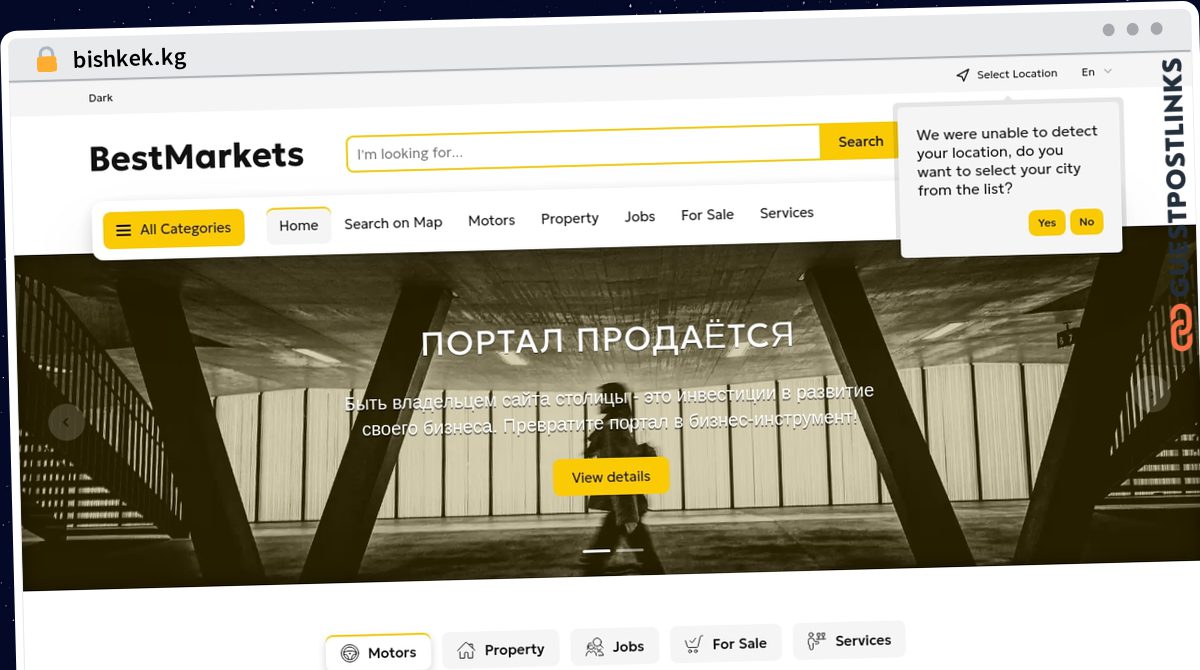Viewport: 1200px width, 670px height.
Task: Click the ПОРТАЛ ПРОДАЁТСЯ banner heading
Action: coord(607,338)
